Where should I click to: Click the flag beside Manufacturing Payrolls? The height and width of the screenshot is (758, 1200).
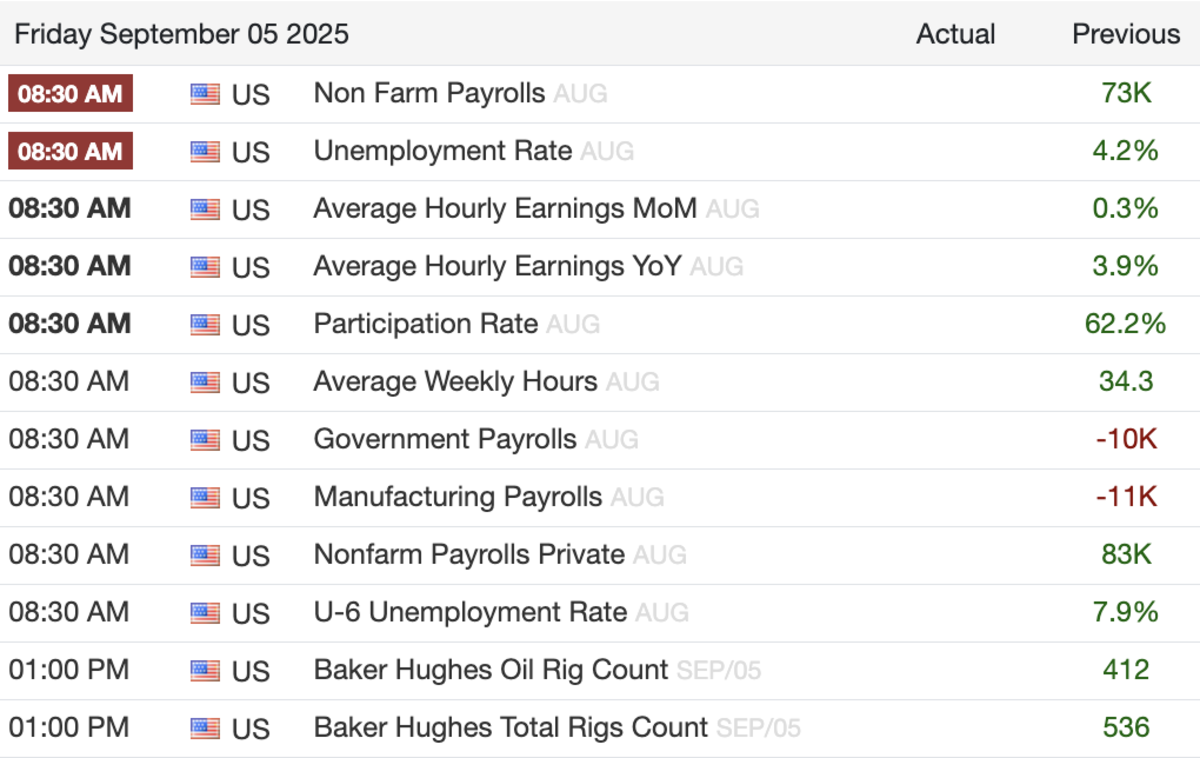[x=204, y=497]
